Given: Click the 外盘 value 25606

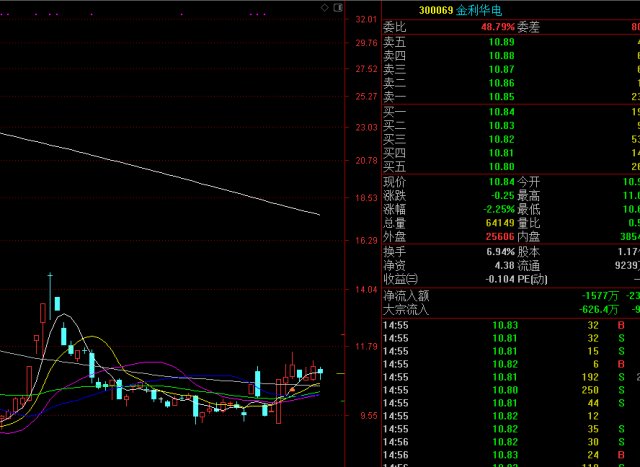Looking at the screenshot, I should (499, 237).
